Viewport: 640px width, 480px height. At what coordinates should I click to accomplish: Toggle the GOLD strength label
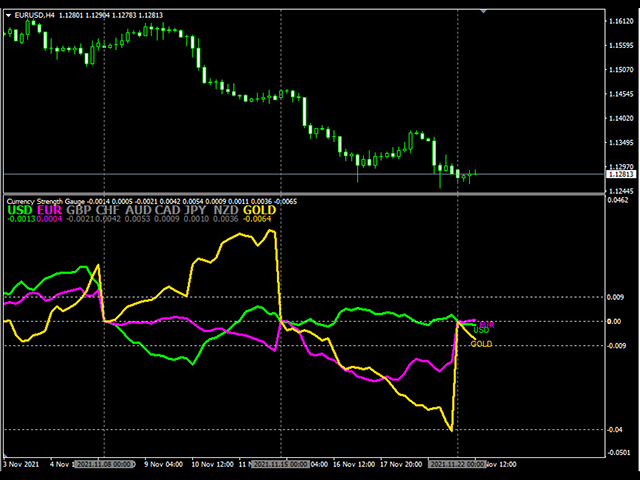[260, 211]
